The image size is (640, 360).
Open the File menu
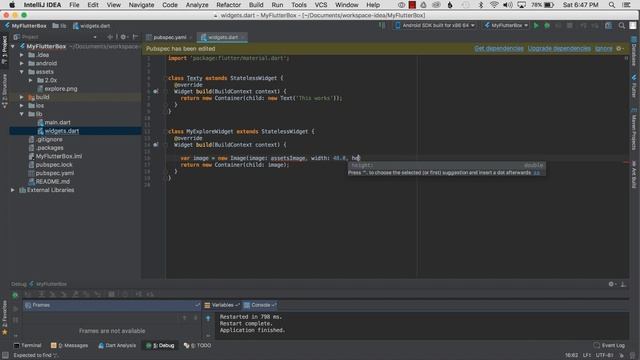pyautogui.click(x=74, y=5)
